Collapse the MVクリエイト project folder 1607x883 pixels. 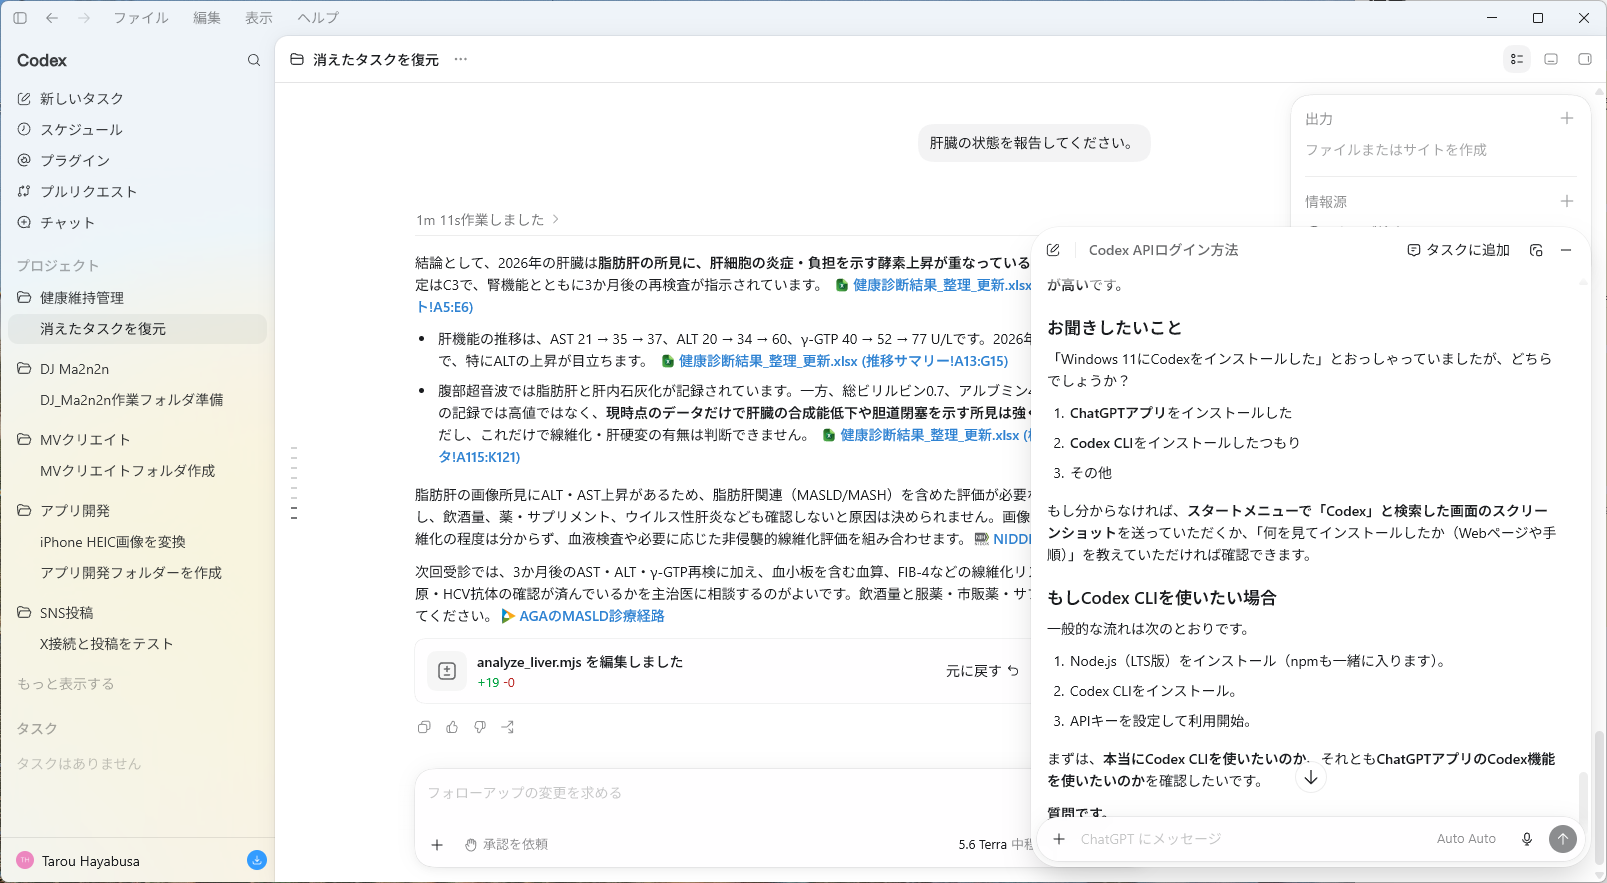click(24, 439)
